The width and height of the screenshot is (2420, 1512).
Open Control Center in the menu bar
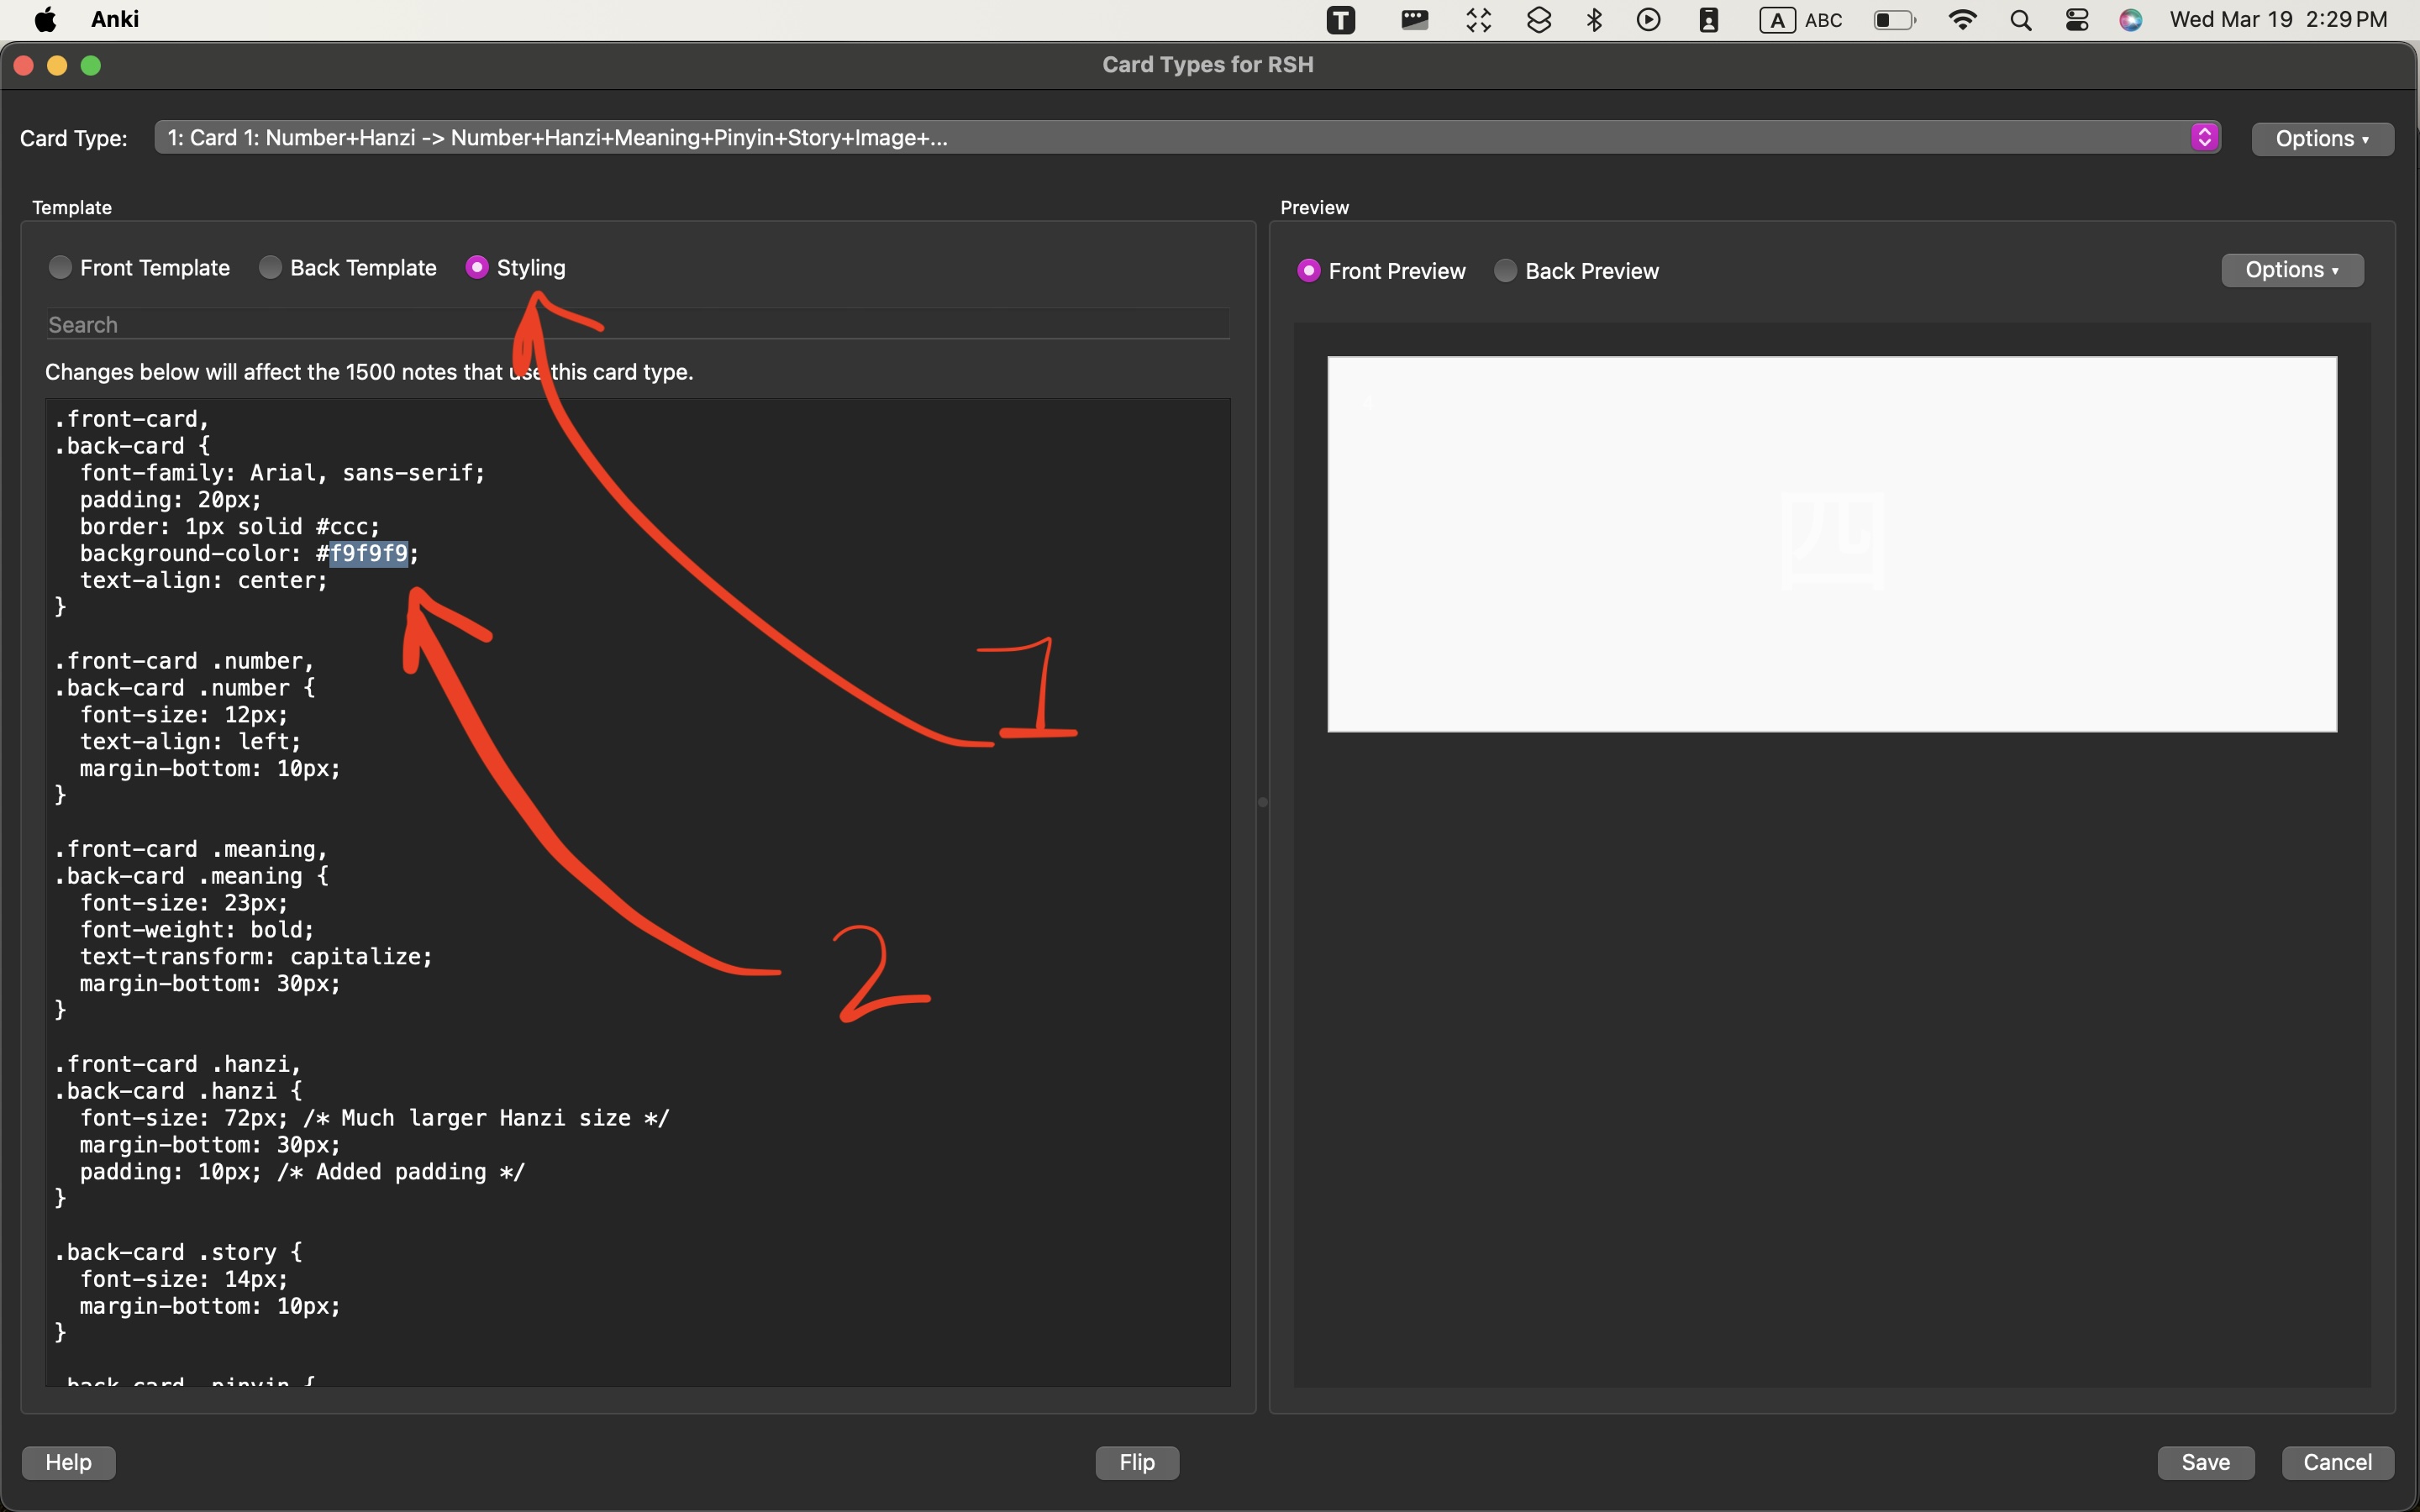[2077, 19]
